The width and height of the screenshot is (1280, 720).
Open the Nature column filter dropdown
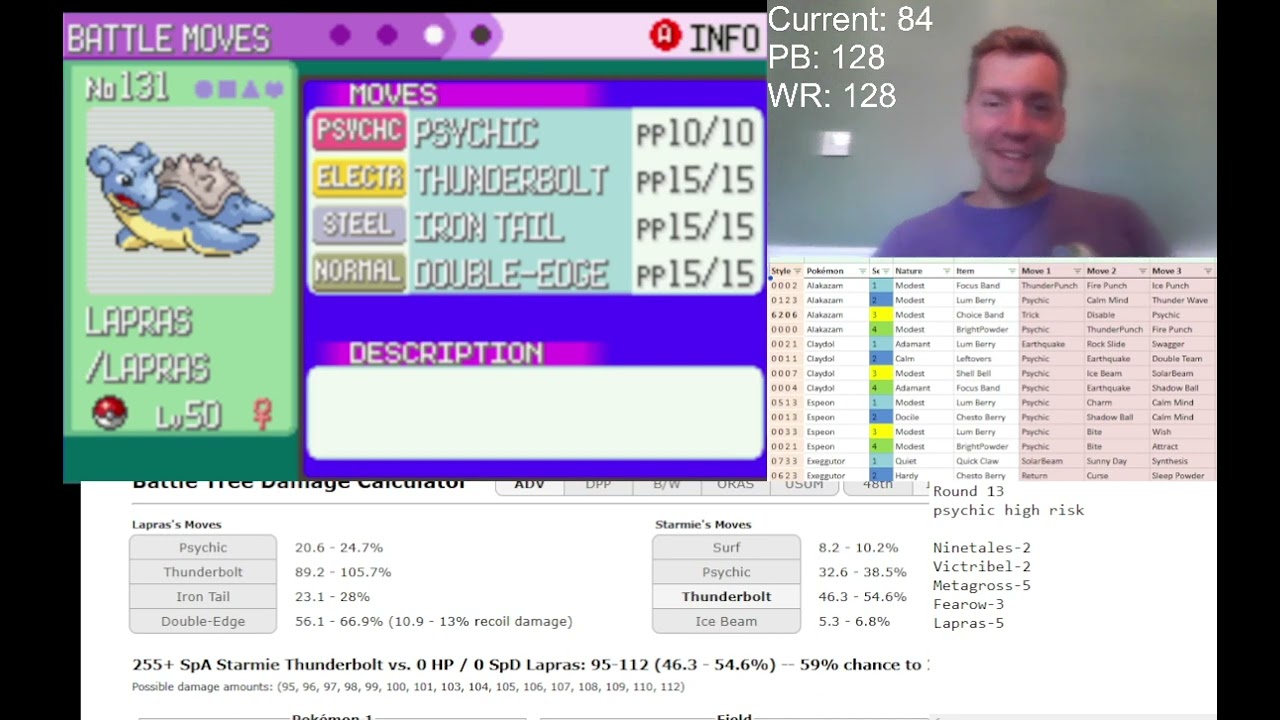tap(946, 271)
